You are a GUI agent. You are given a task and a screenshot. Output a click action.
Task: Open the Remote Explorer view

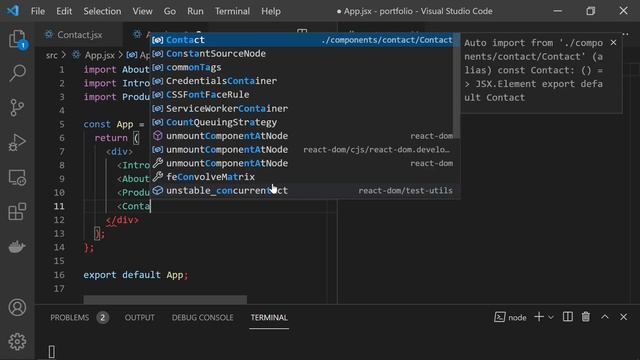17,178
